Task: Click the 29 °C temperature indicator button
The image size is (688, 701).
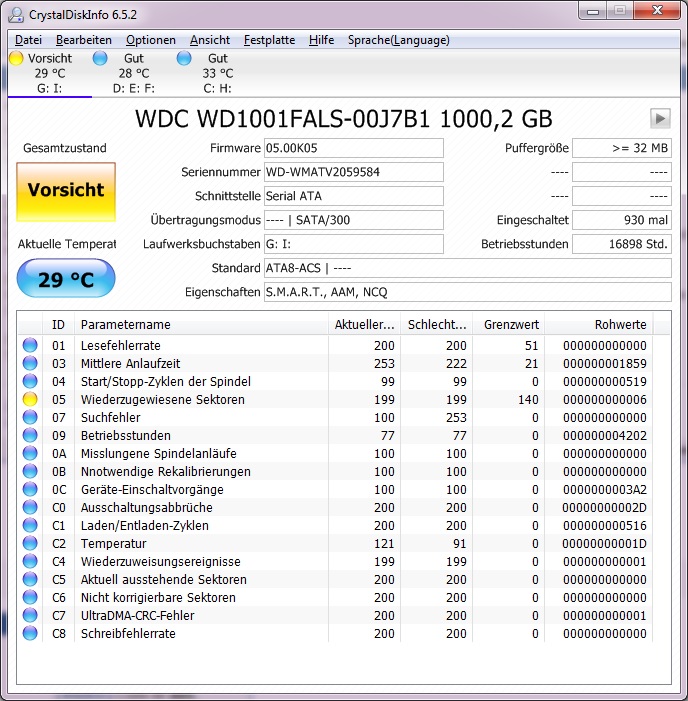Action: (x=66, y=279)
